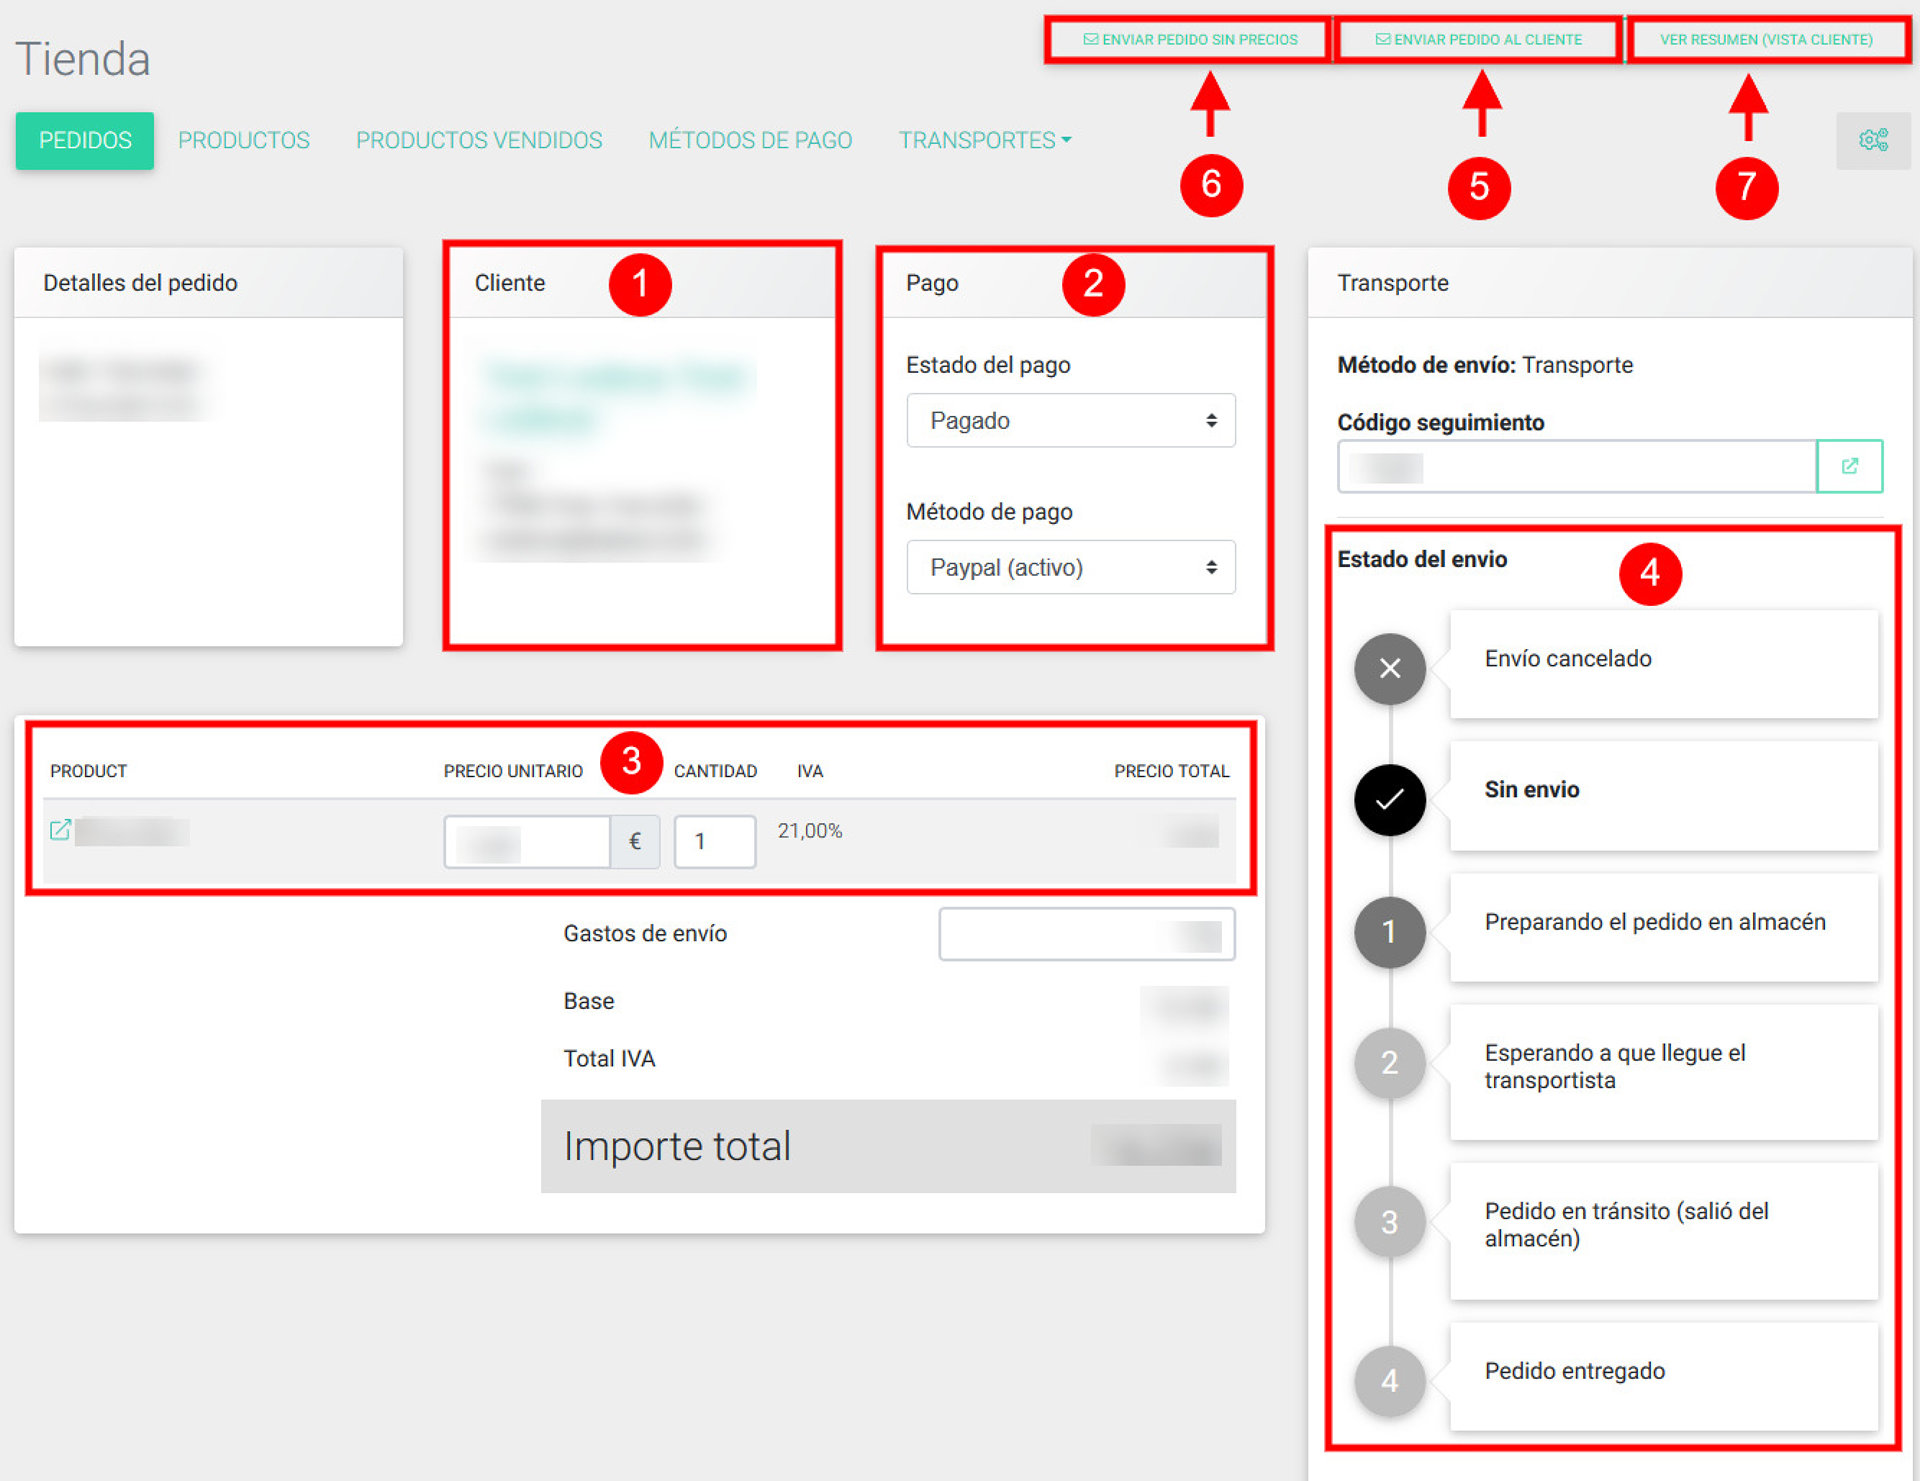Click the 'Sin envío' checkmark circle
The width and height of the screenshot is (1920, 1481).
[1389, 799]
